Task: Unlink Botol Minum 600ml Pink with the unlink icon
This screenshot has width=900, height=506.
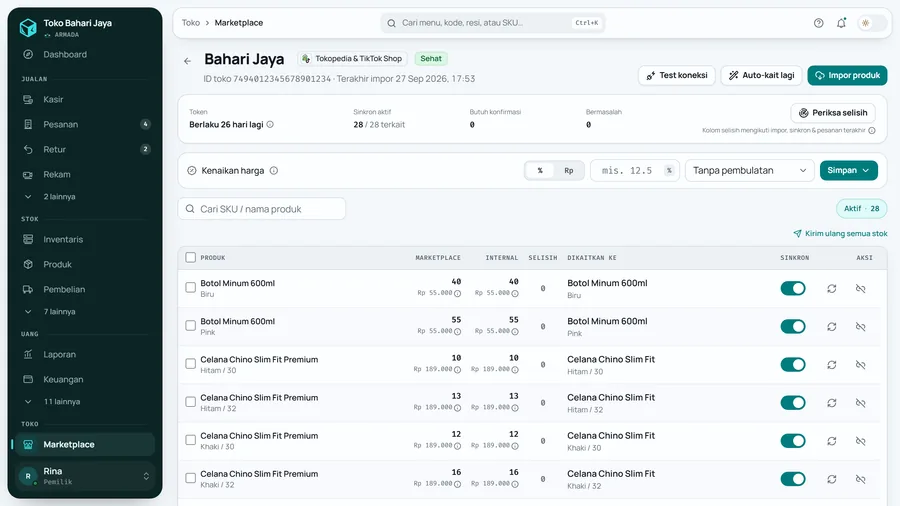Action: 860,326
